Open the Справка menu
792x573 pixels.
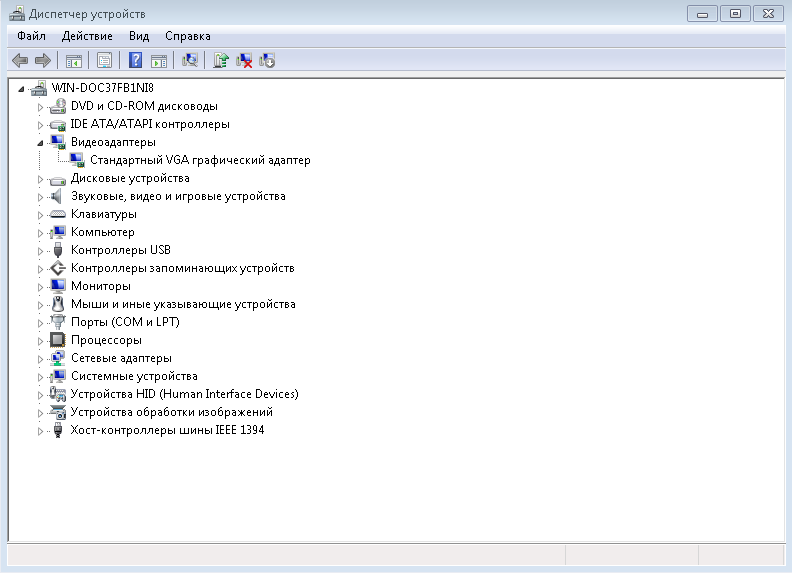[x=188, y=36]
